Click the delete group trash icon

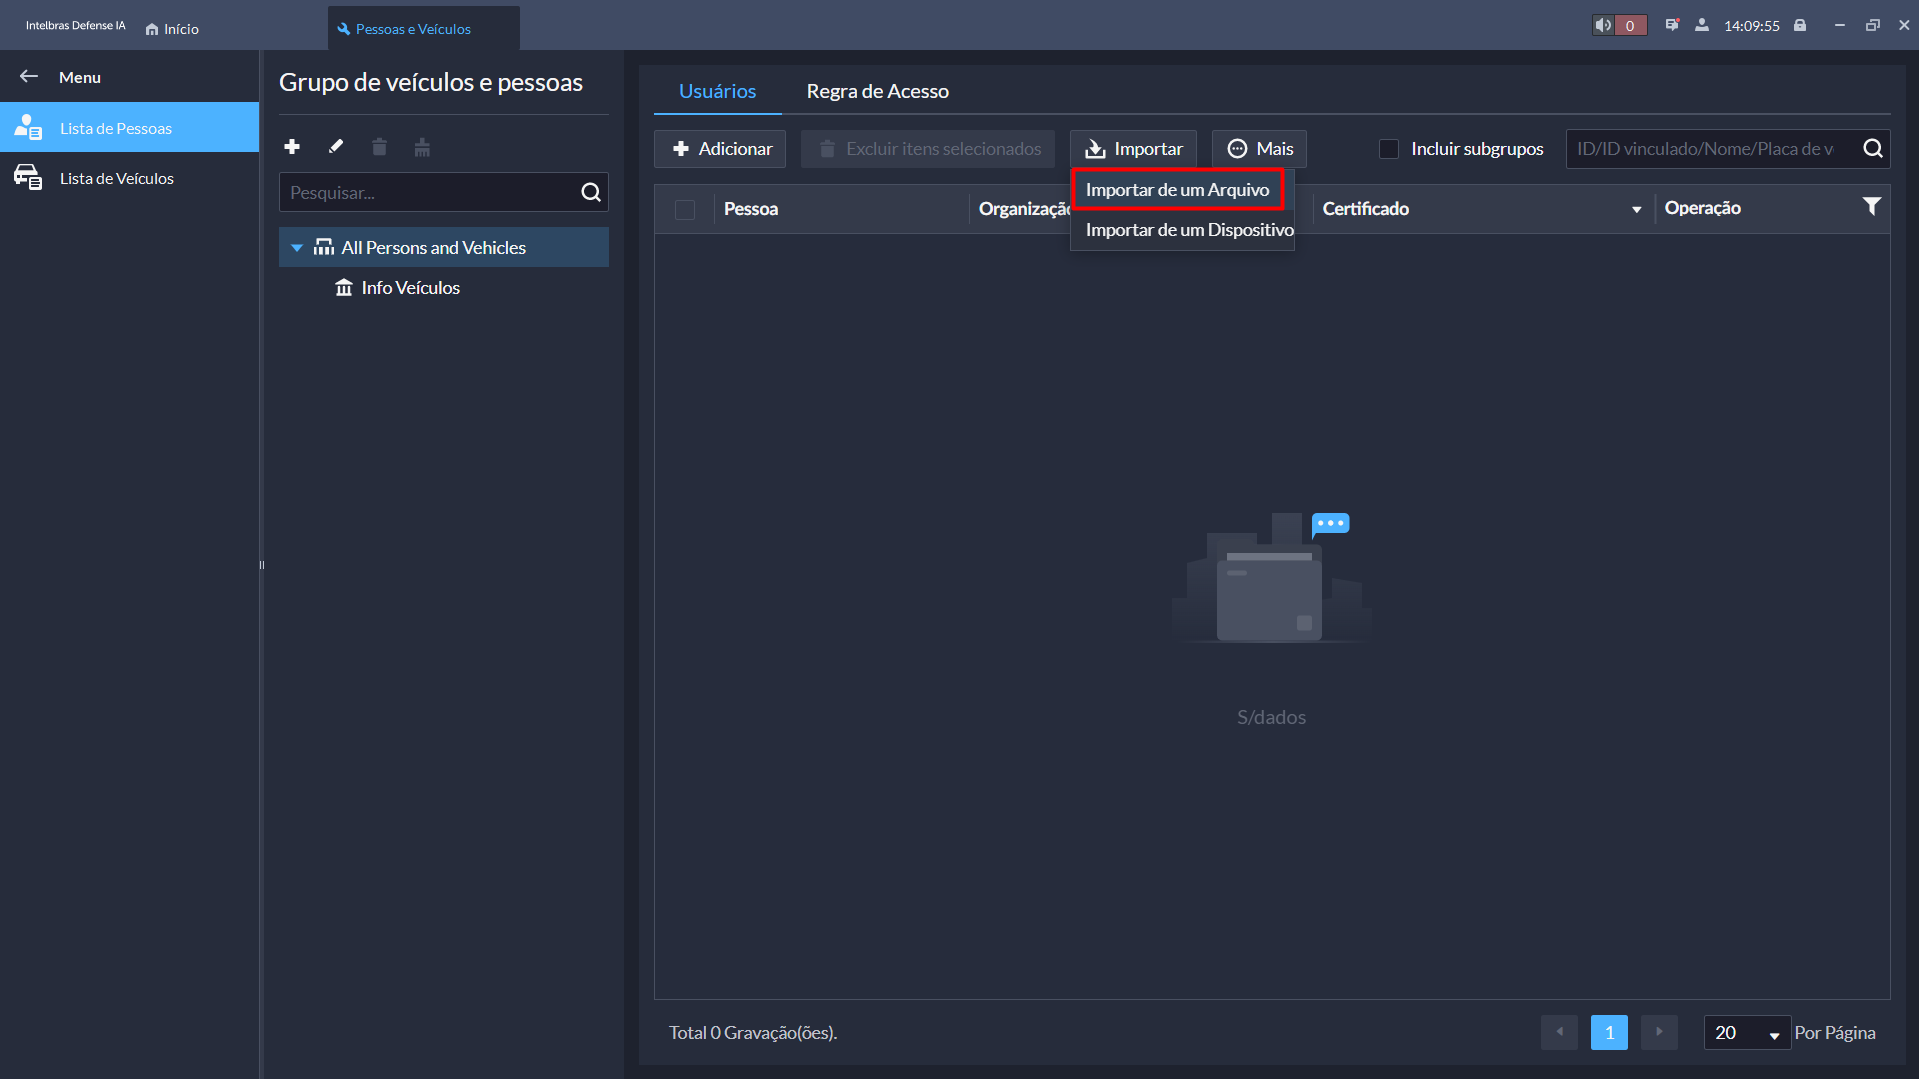pos(379,148)
